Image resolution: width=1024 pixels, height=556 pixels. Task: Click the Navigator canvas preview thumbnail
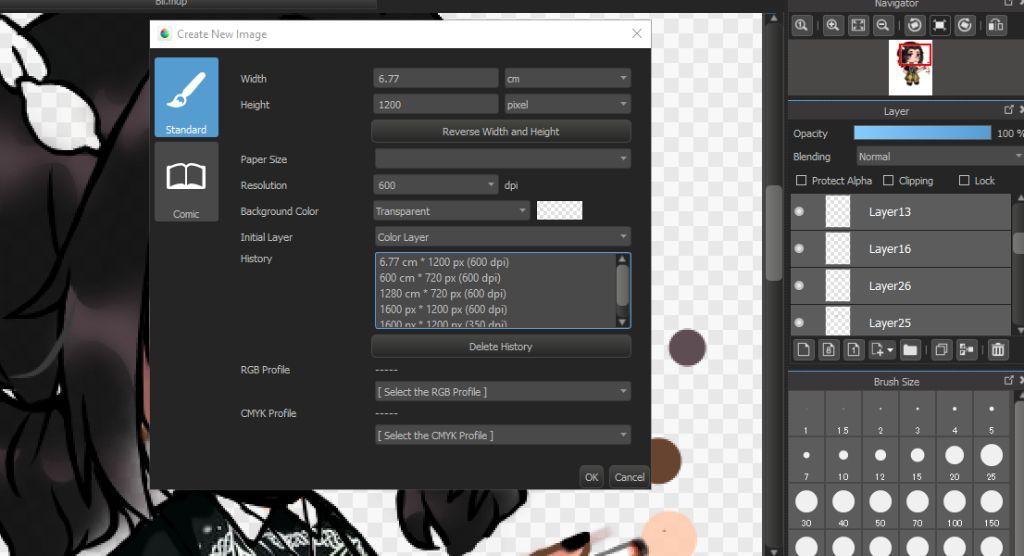pyautogui.click(x=910, y=68)
